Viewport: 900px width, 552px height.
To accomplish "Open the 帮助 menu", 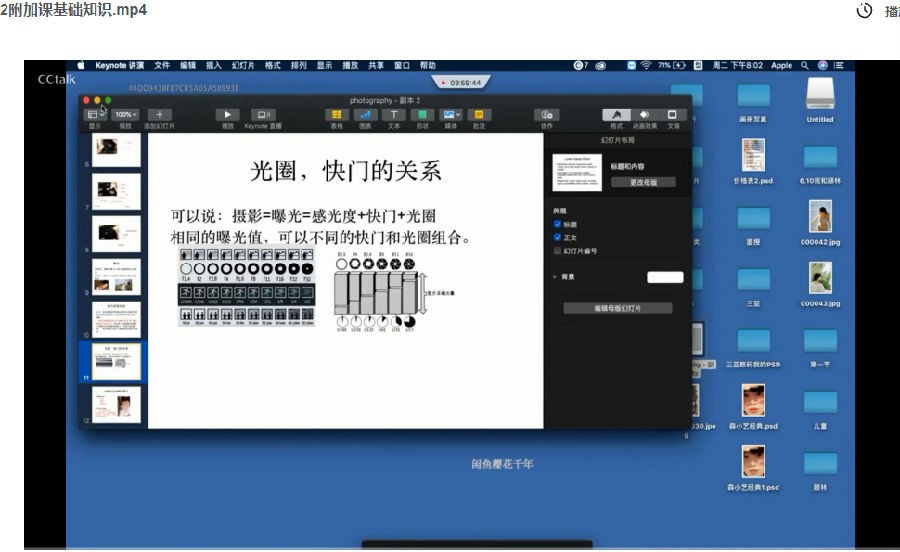I will click(428, 65).
